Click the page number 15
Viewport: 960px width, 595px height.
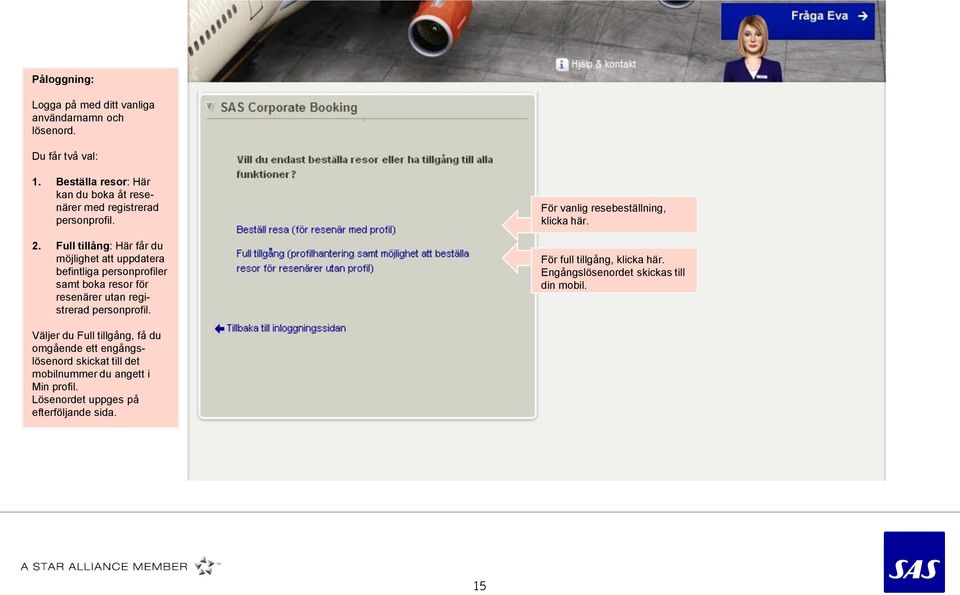click(480, 586)
